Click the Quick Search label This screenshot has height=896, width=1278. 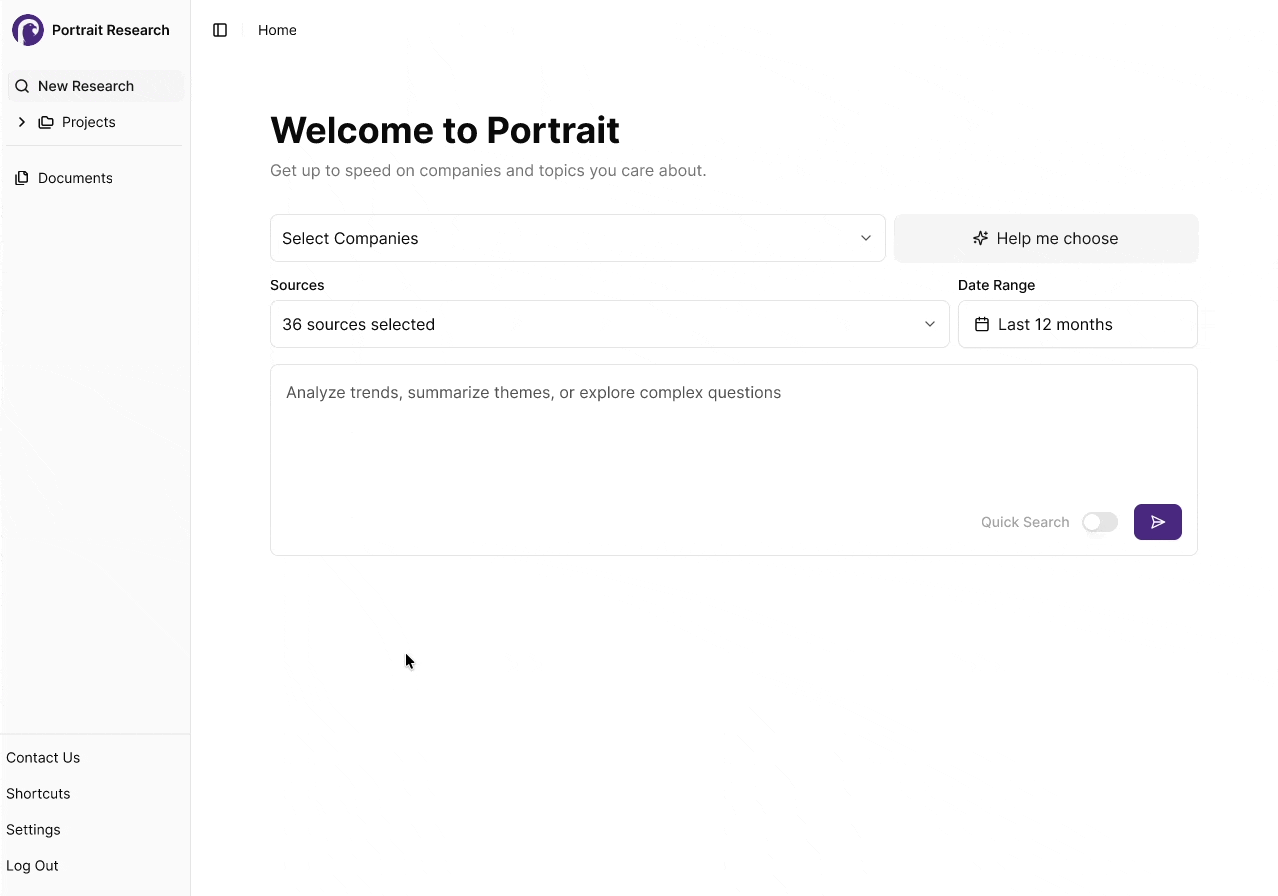pyautogui.click(x=1025, y=522)
